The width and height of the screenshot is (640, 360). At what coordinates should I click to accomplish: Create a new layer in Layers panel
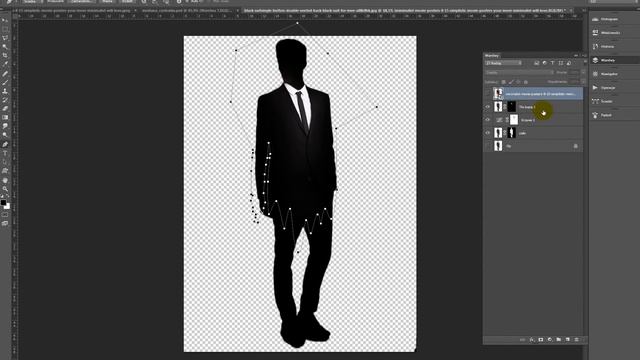[x=567, y=340]
